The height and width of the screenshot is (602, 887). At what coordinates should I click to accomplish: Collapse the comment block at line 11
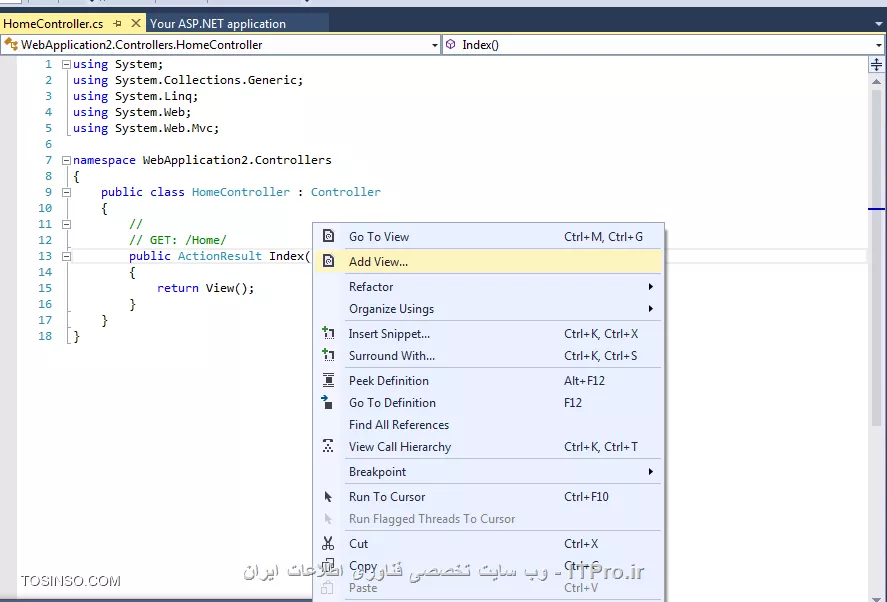pos(66,224)
